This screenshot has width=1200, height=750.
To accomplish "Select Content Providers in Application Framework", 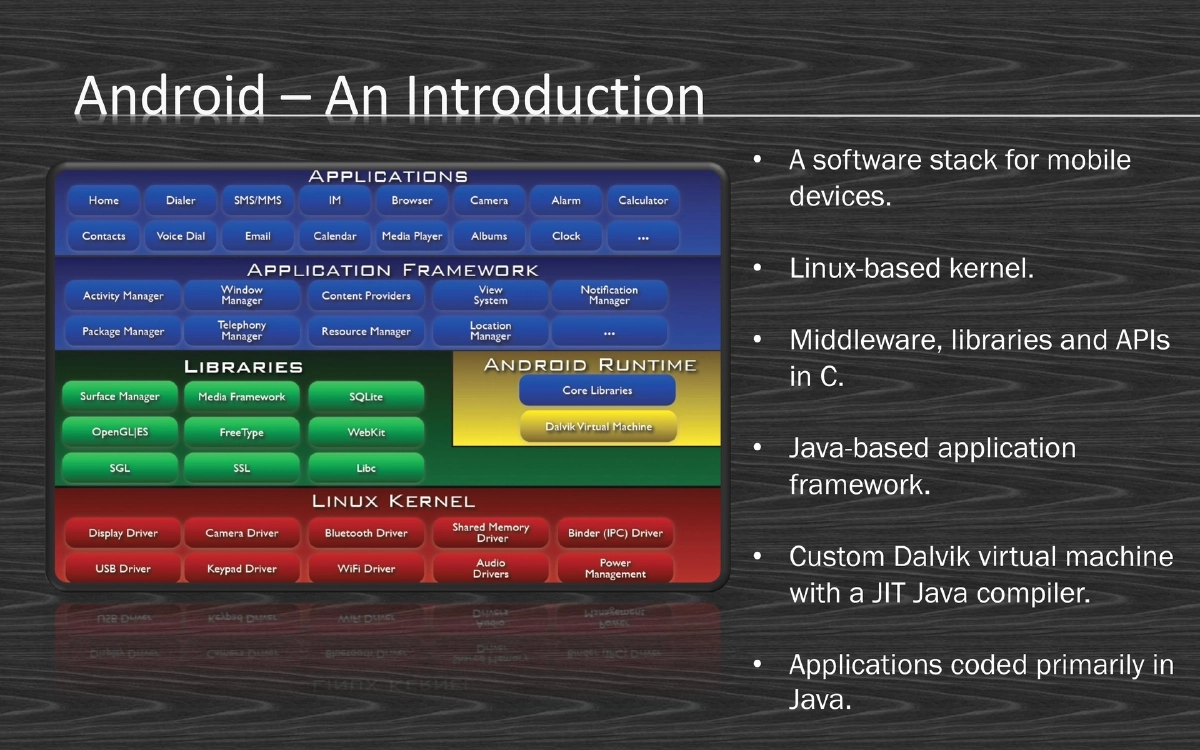I will [366, 296].
